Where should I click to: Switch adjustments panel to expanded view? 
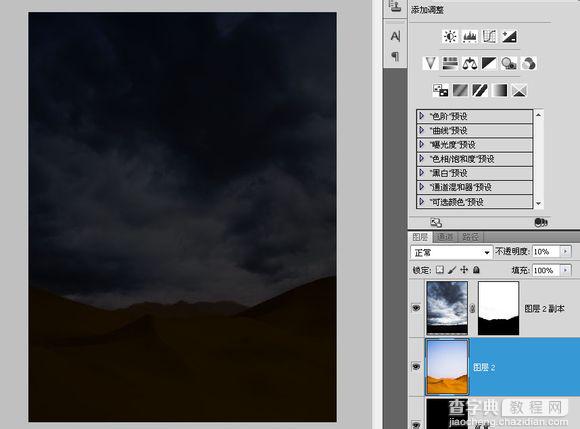coord(436,222)
